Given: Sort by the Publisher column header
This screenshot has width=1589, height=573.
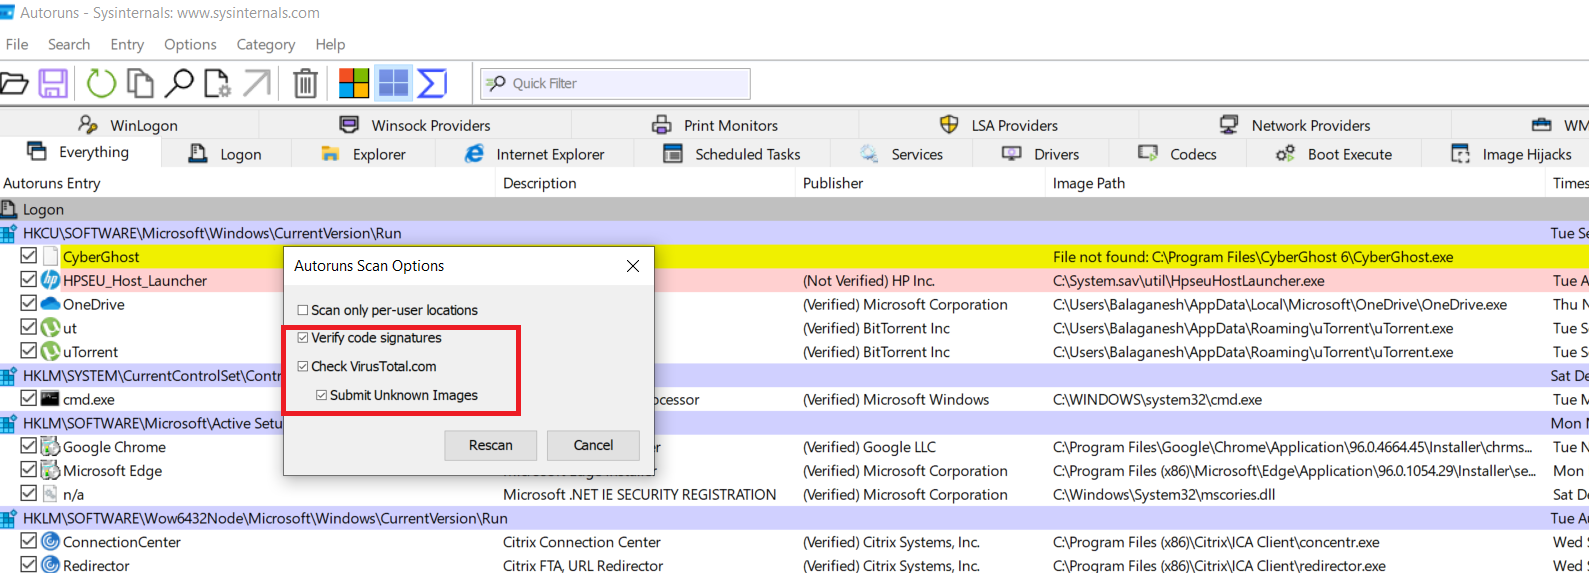Looking at the screenshot, I should (833, 183).
